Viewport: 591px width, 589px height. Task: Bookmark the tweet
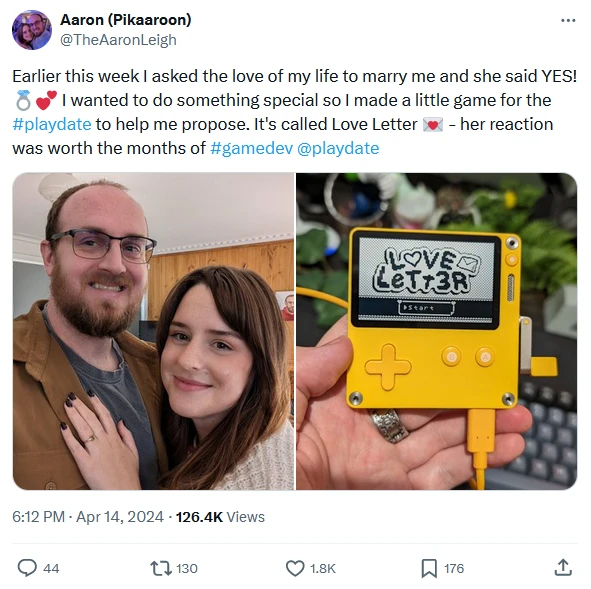coord(429,568)
